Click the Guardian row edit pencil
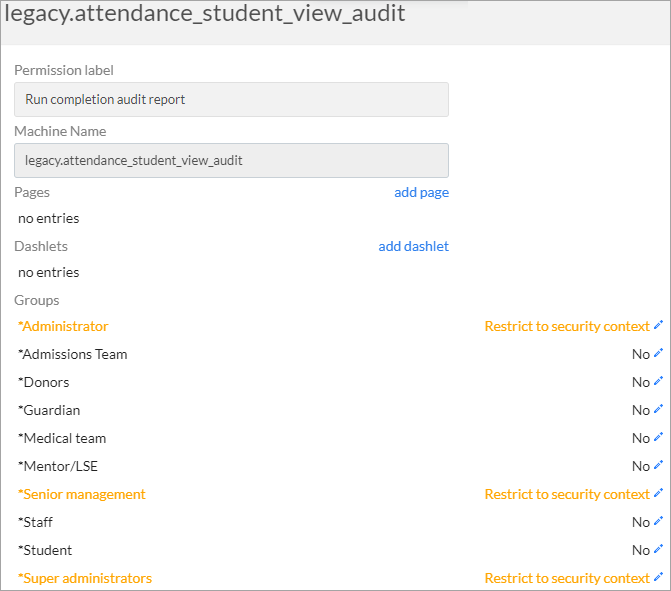671x591 pixels. (x=659, y=409)
